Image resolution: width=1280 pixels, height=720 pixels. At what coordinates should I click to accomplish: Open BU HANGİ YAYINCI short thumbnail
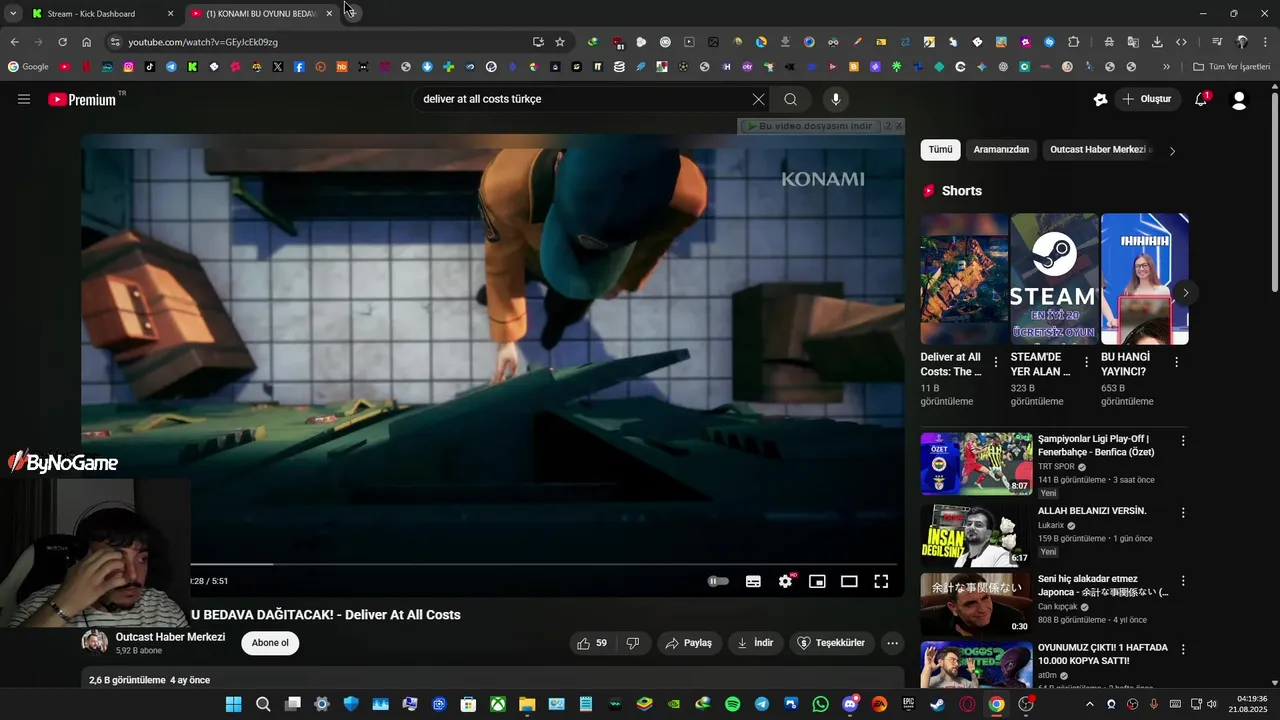(1144, 279)
